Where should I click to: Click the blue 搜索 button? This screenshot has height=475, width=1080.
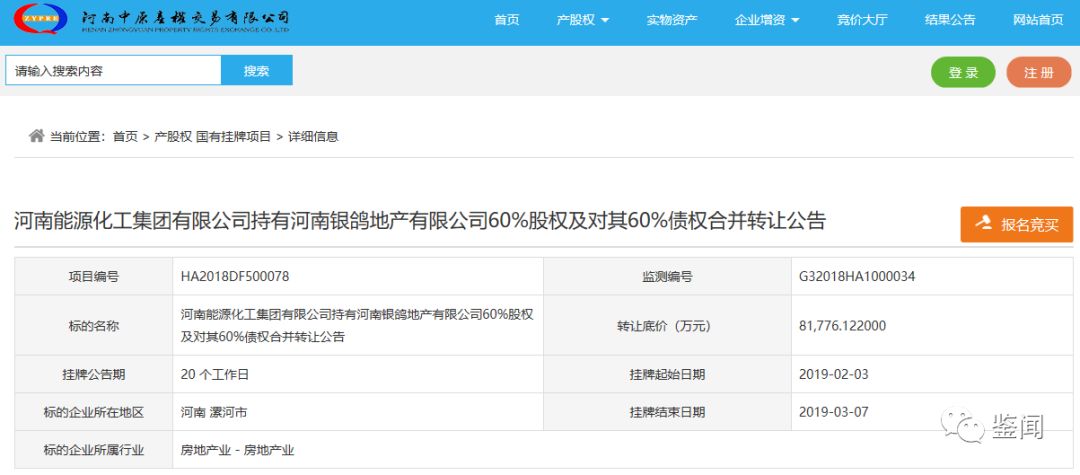click(257, 71)
